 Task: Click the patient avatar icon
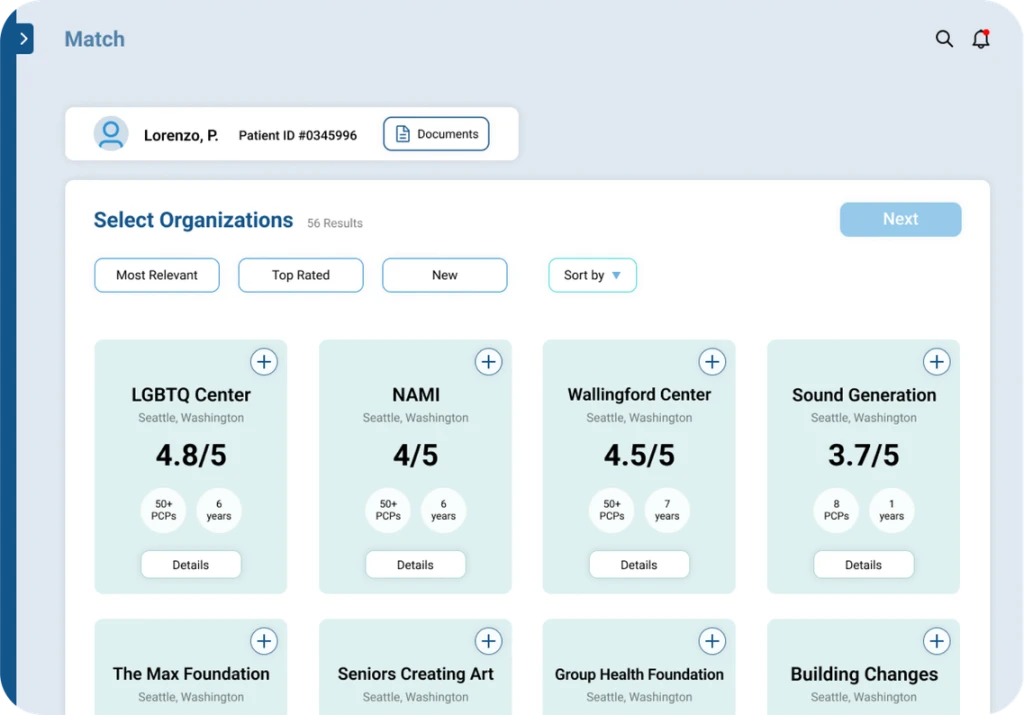click(x=111, y=134)
